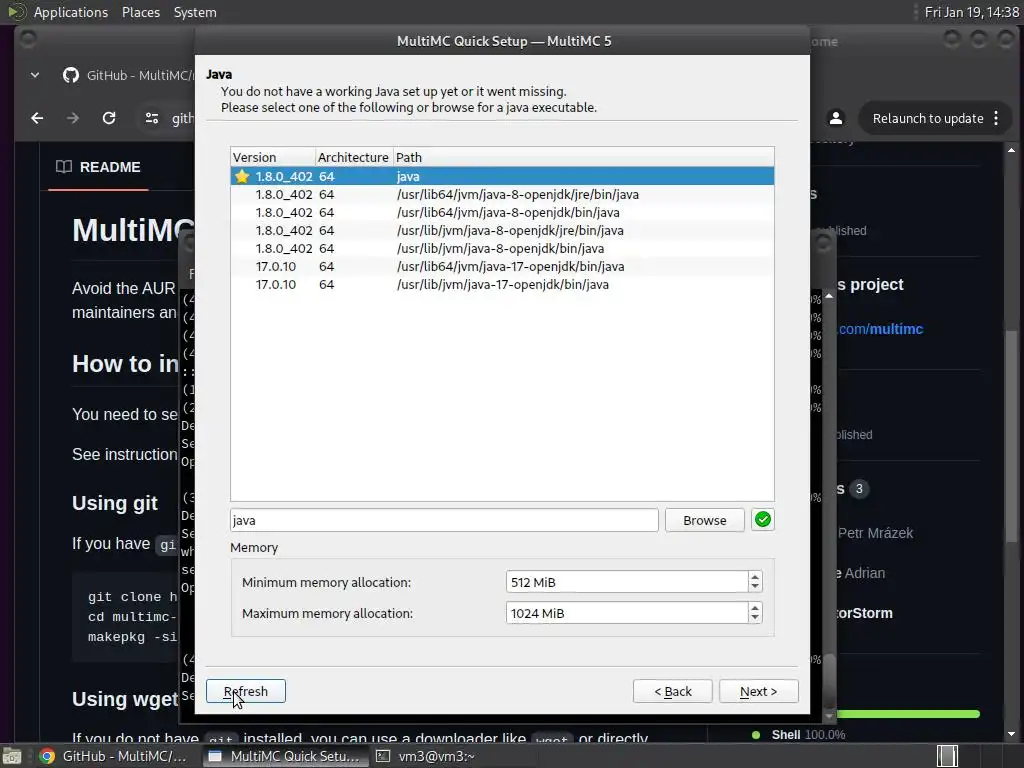The width and height of the screenshot is (1024, 768).
Task: Select /usr/lib/jvm/java-8-openjdk/jre/bin/java row
Action: click(502, 231)
